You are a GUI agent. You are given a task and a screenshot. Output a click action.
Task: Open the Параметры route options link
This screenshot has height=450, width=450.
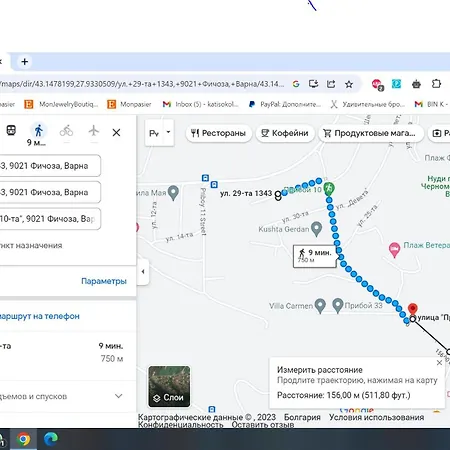[x=104, y=281]
